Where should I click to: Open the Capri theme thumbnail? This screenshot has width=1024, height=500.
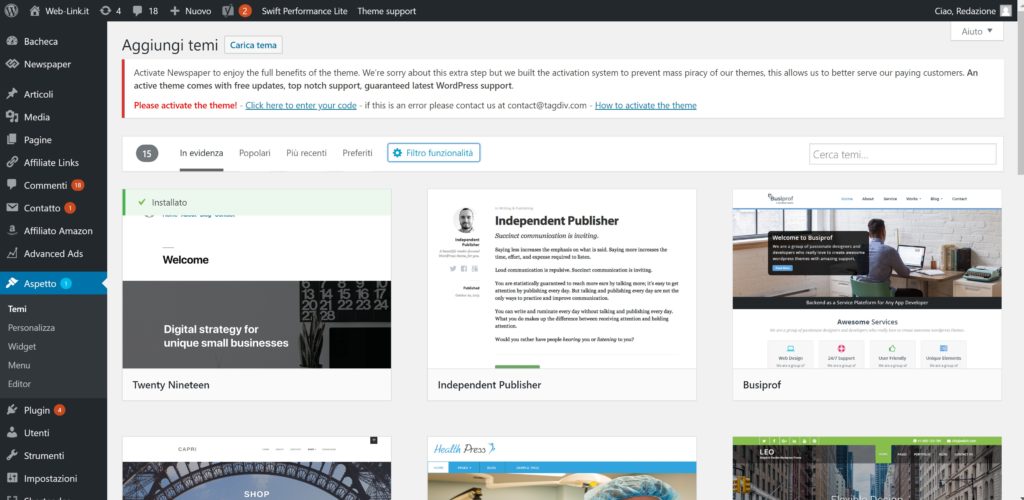pos(257,468)
